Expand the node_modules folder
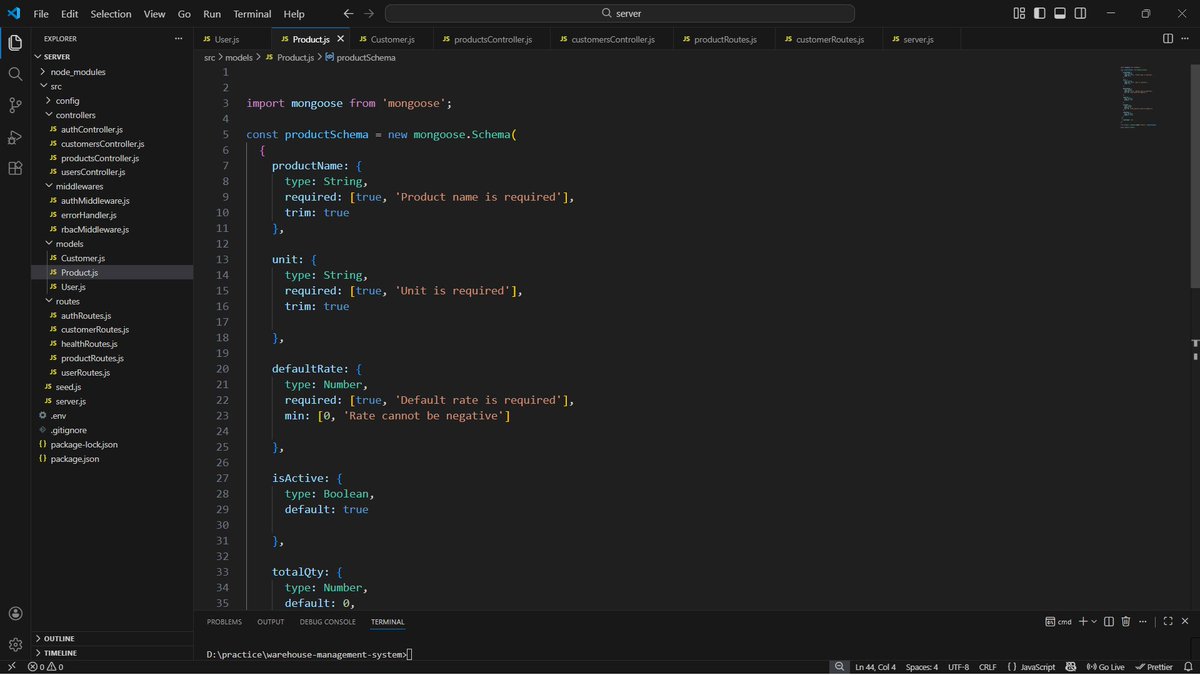Image resolution: width=1200 pixels, height=675 pixels. click(43, 72)
